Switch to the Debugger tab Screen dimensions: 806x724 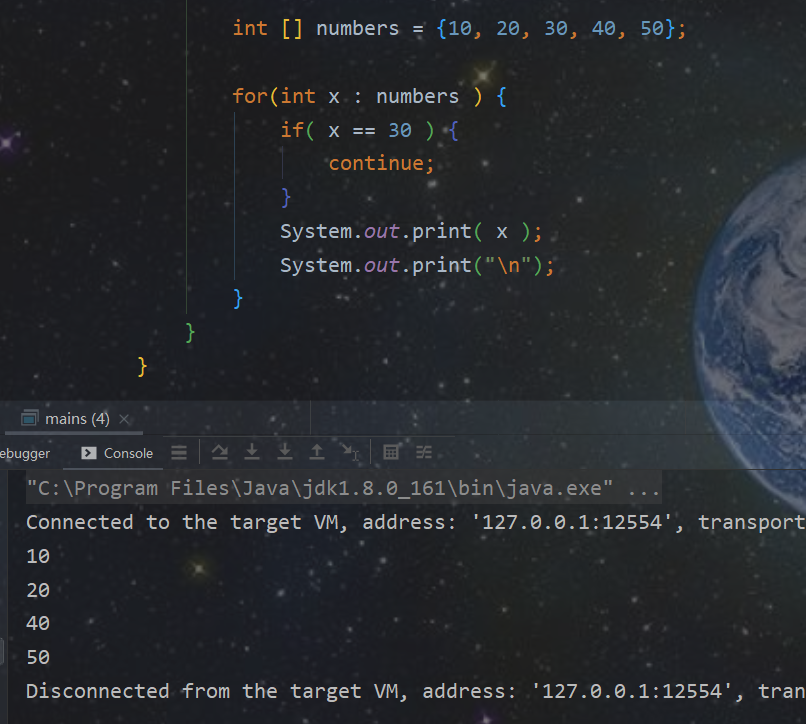[x=25, y=453]
